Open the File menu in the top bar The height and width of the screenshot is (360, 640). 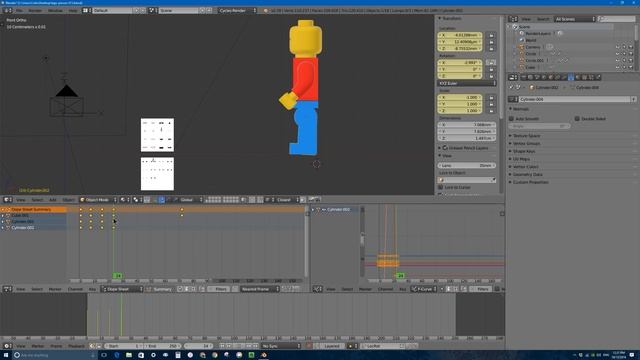click(x=19, y=10)
